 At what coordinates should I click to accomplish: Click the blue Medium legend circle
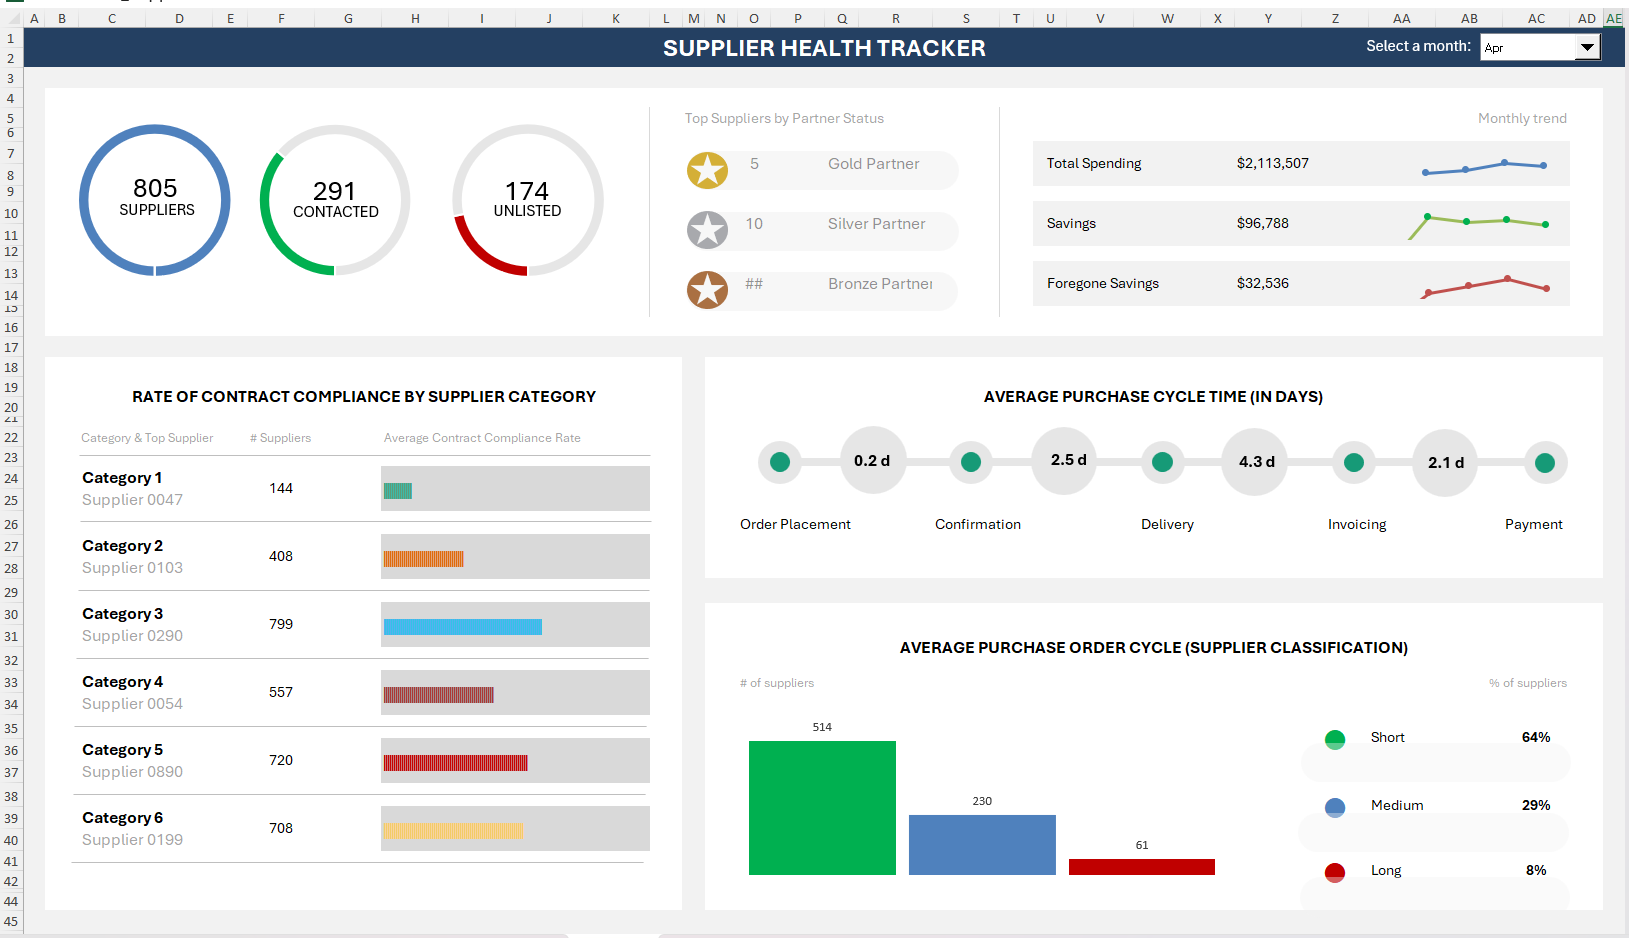pos(1335,808)
